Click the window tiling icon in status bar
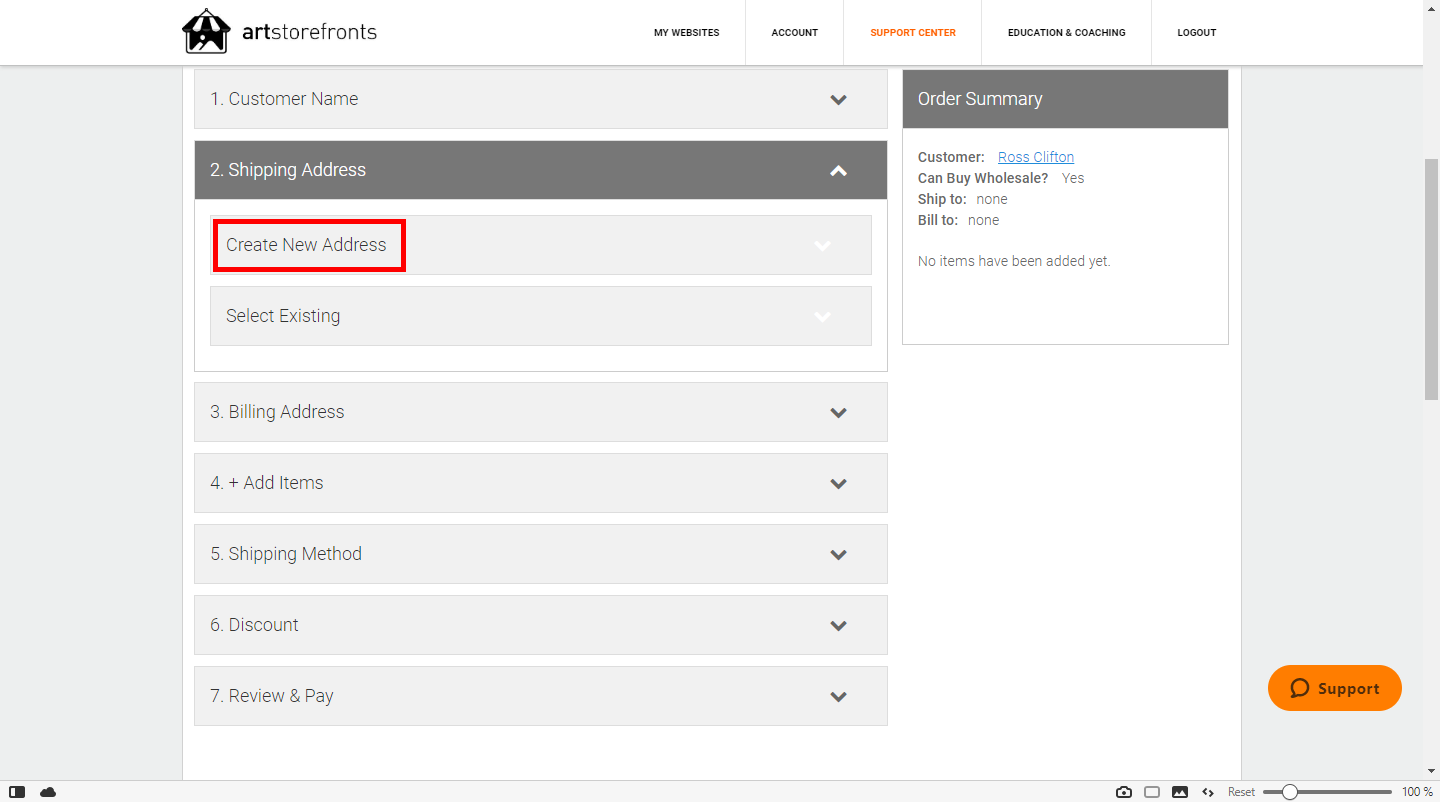The width and height of the screenshot is (1440, 802). tap(1152, 792)
